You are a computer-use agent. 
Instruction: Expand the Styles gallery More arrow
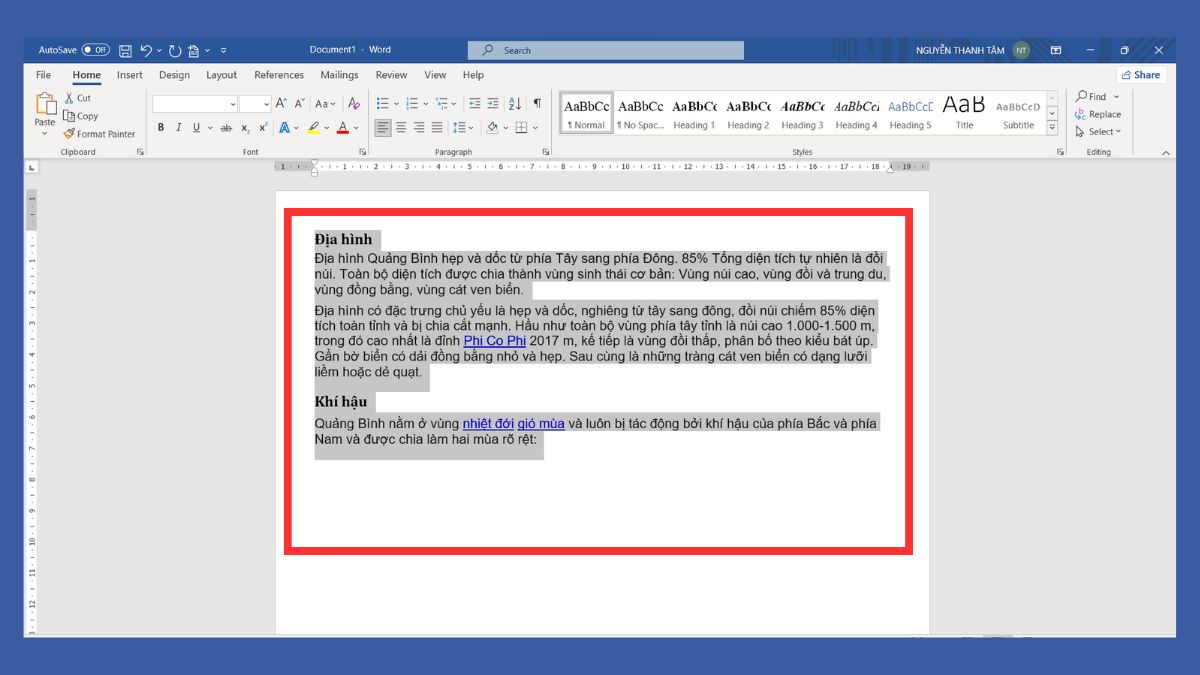pos(1052,129)
